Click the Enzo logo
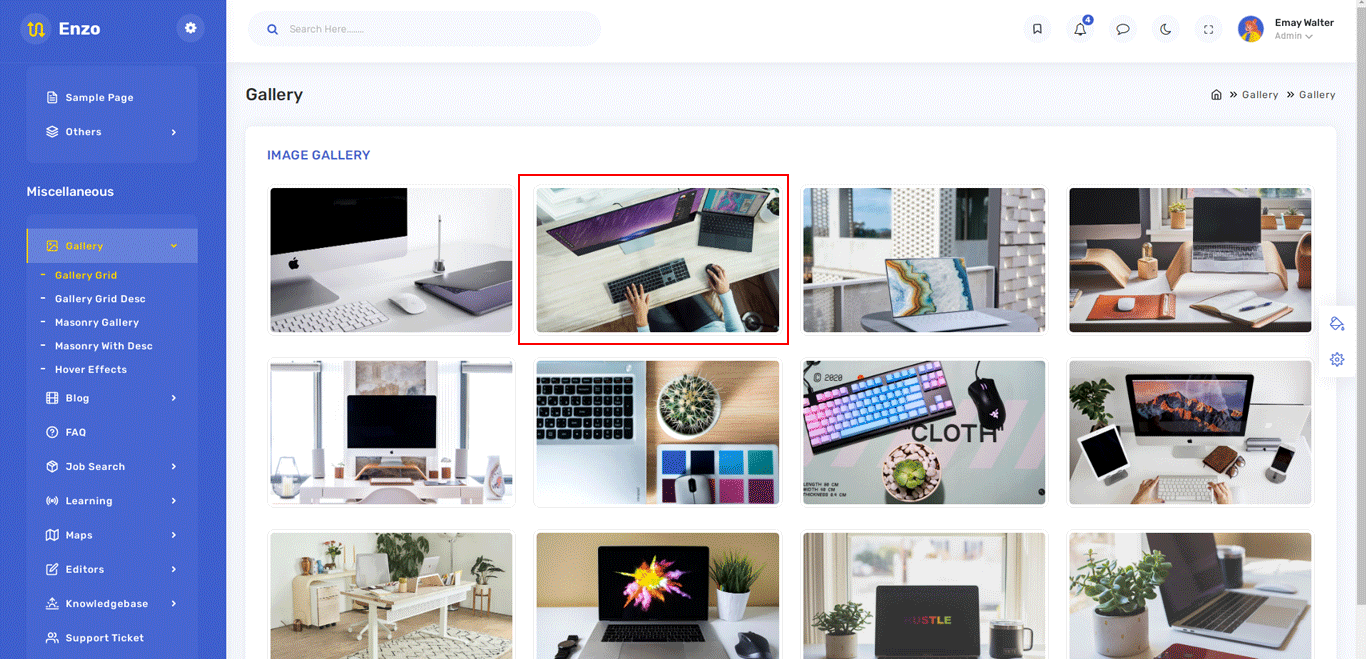 coord(62,29)
